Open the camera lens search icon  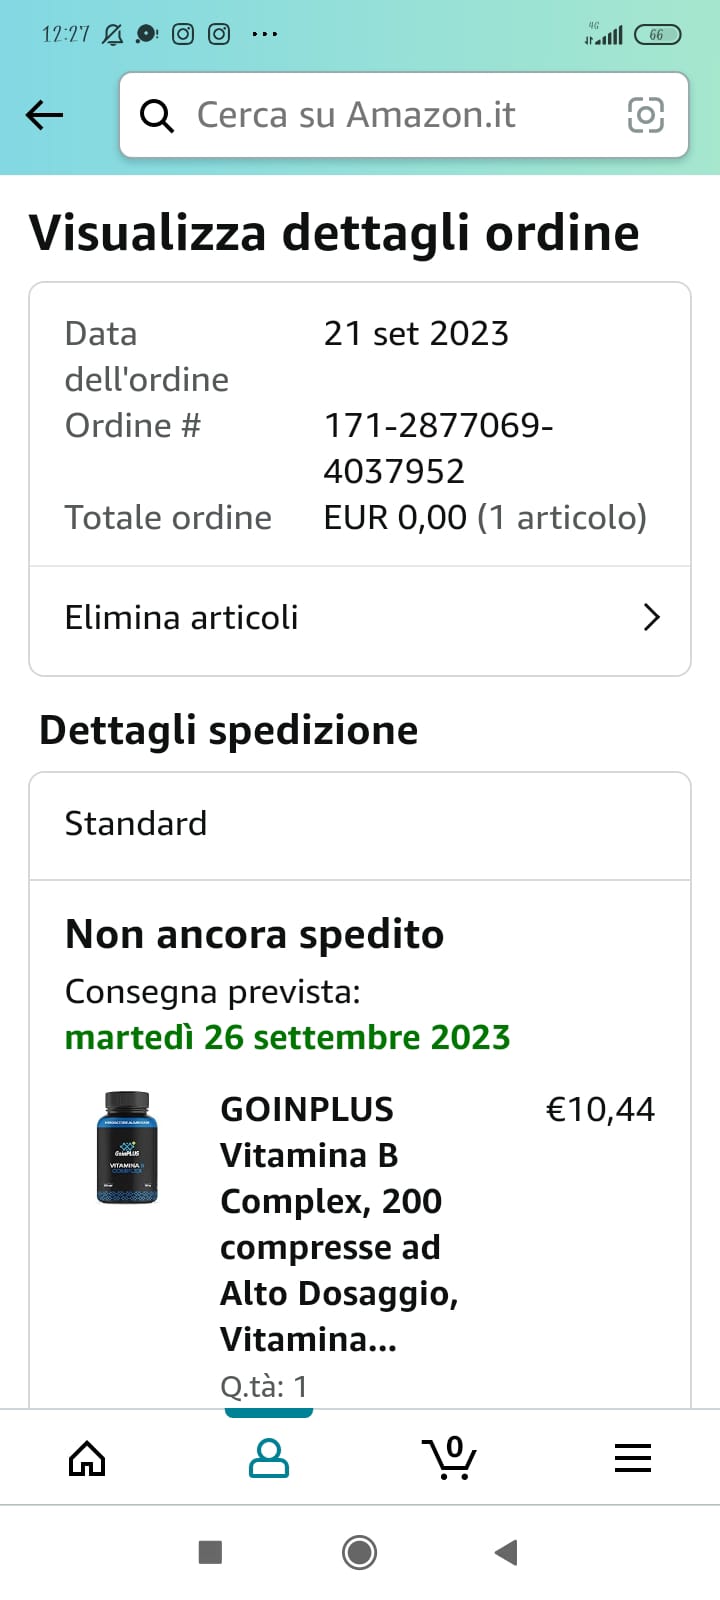tap(645, 115)
